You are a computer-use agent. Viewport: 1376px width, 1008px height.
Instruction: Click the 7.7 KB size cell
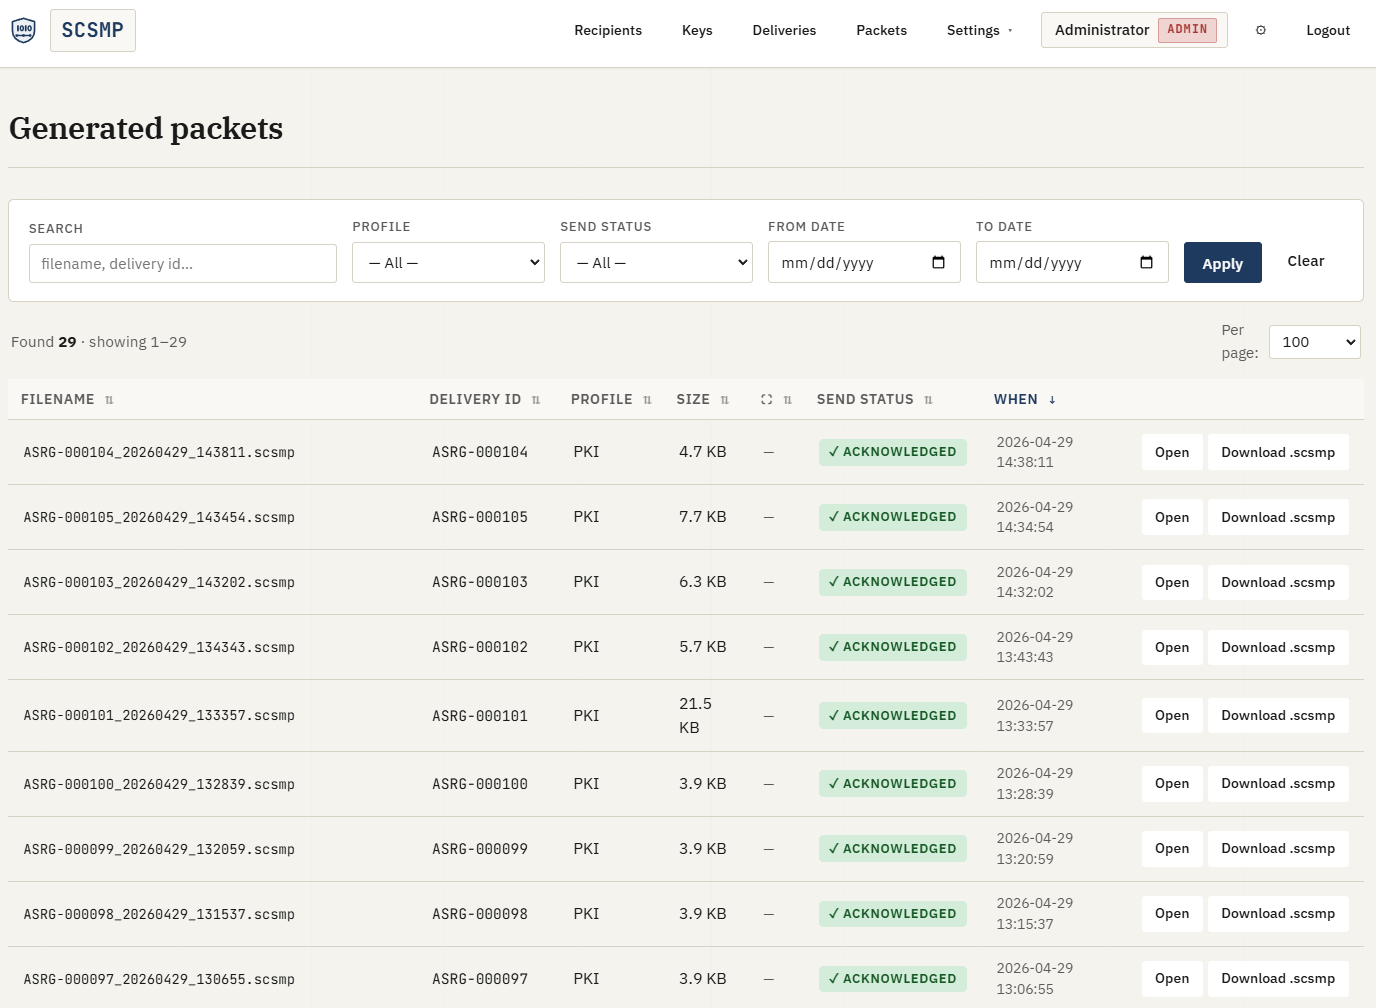(x=703, y=517)
